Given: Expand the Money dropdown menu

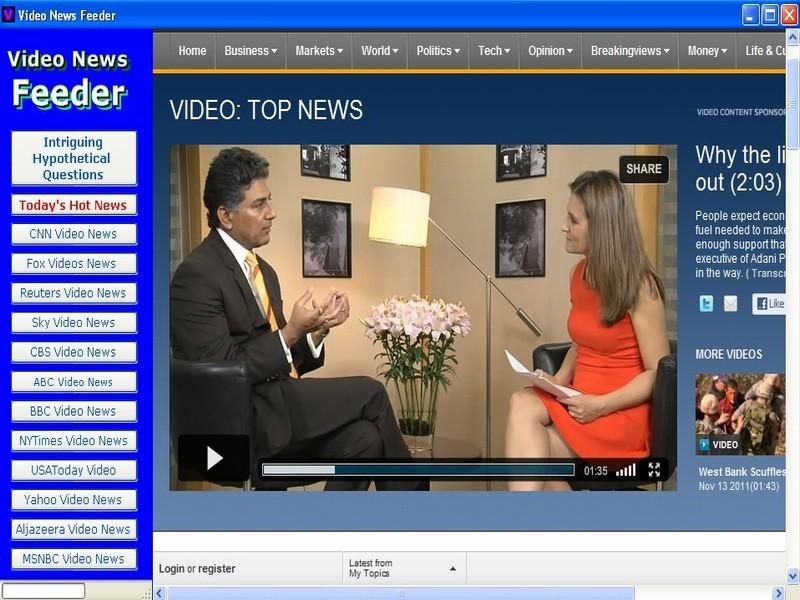Looking at the screenshot, I should [707, 51].
